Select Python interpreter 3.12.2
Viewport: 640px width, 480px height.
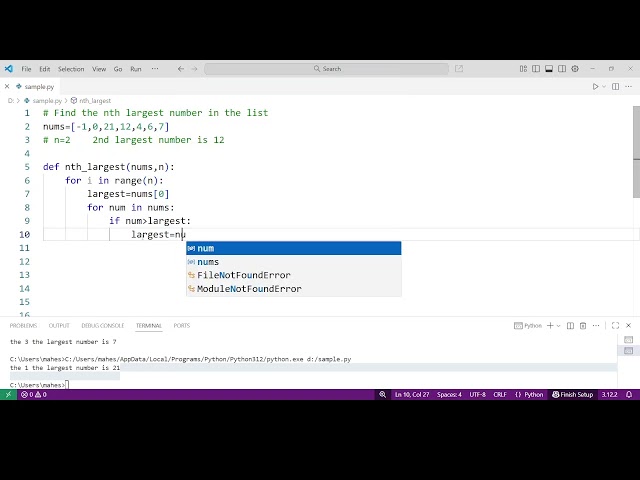(609, 394)
